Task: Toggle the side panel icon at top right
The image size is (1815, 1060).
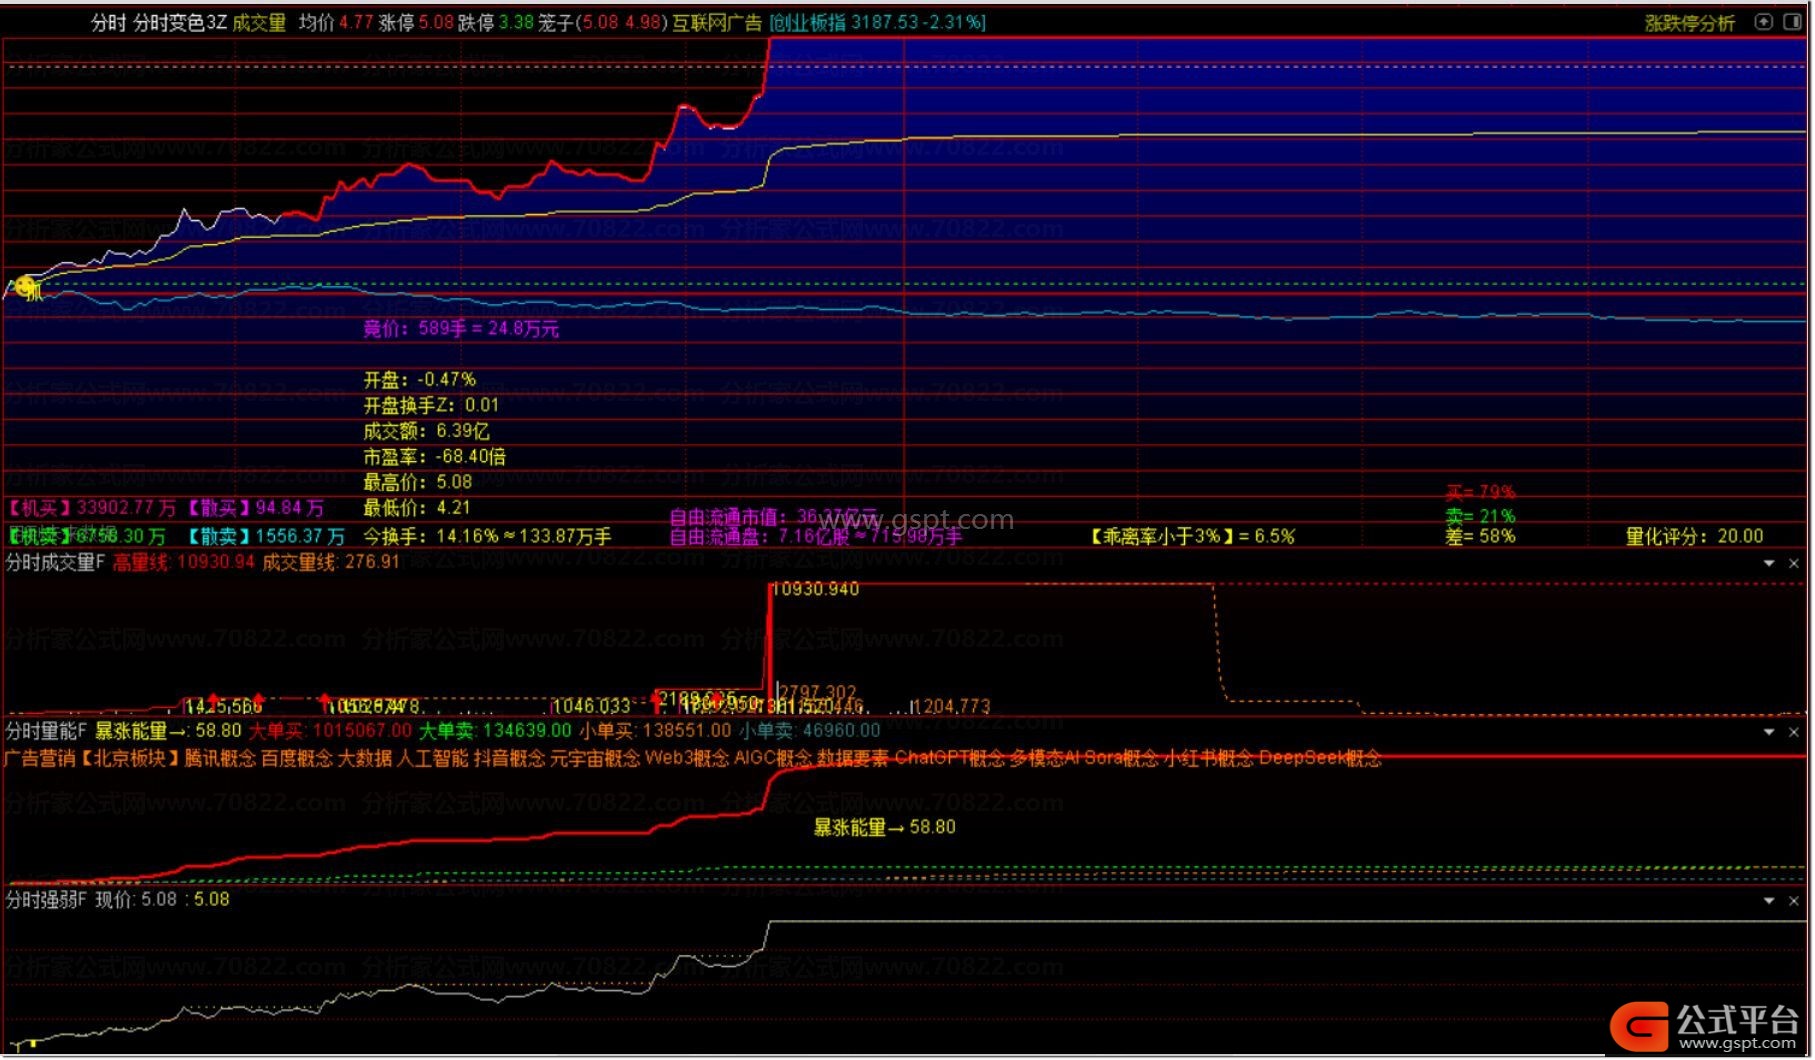Action: click(x=1793, y=21)
